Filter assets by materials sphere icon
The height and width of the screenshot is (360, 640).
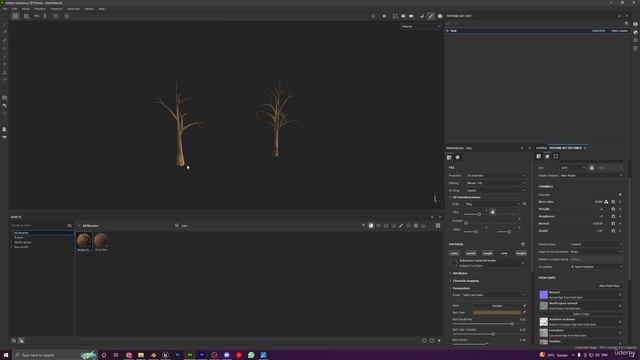(371, 225)
